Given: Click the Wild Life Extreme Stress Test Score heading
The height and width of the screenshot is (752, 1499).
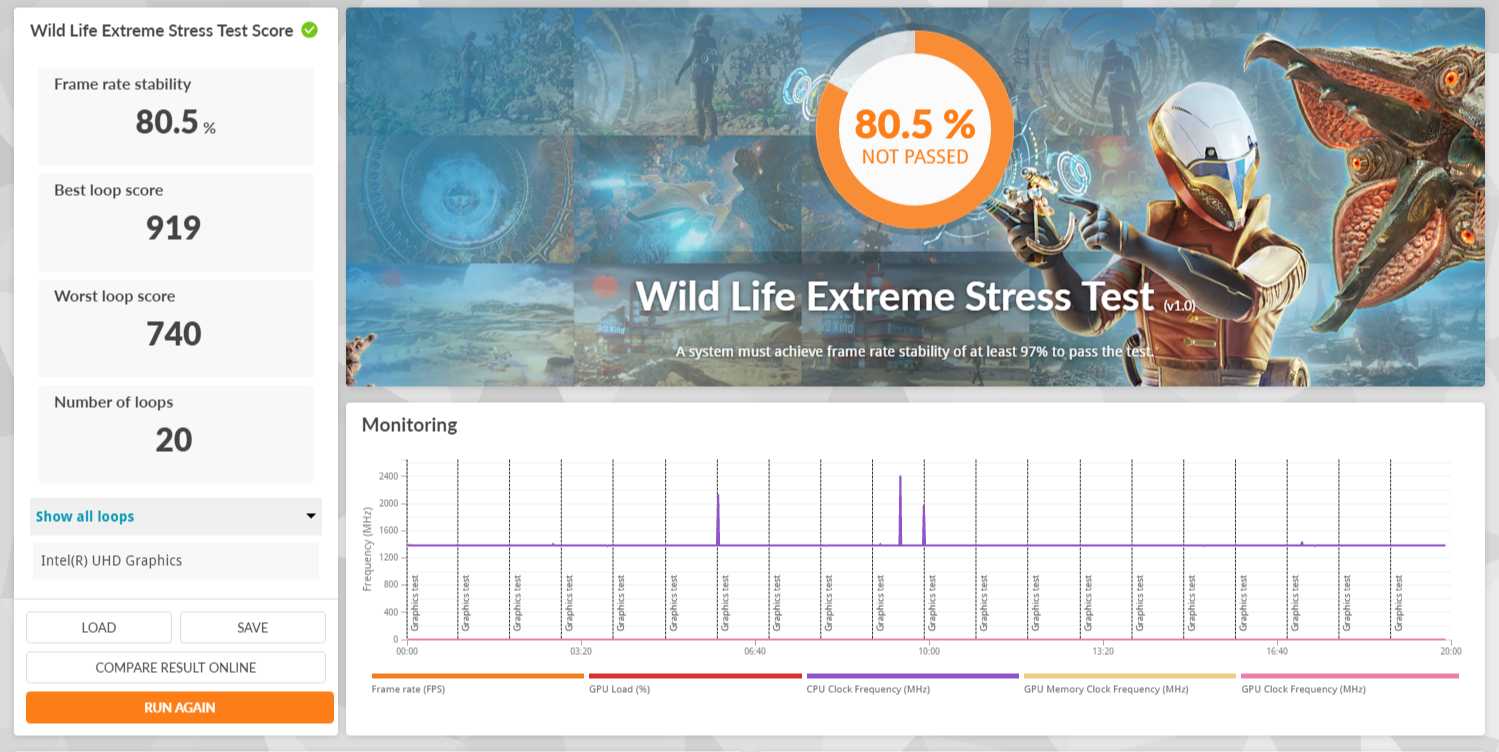Looking at the screenshot, I should coord(162,30).
